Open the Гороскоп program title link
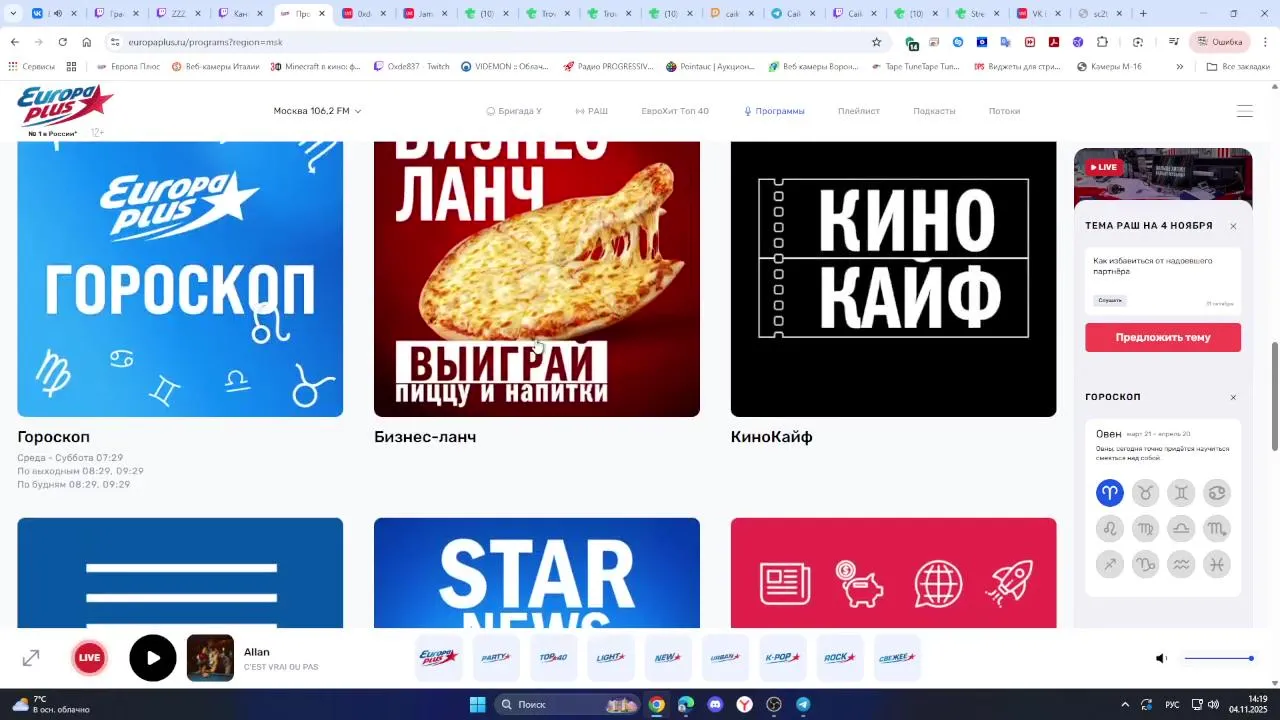 coord(54,437)
